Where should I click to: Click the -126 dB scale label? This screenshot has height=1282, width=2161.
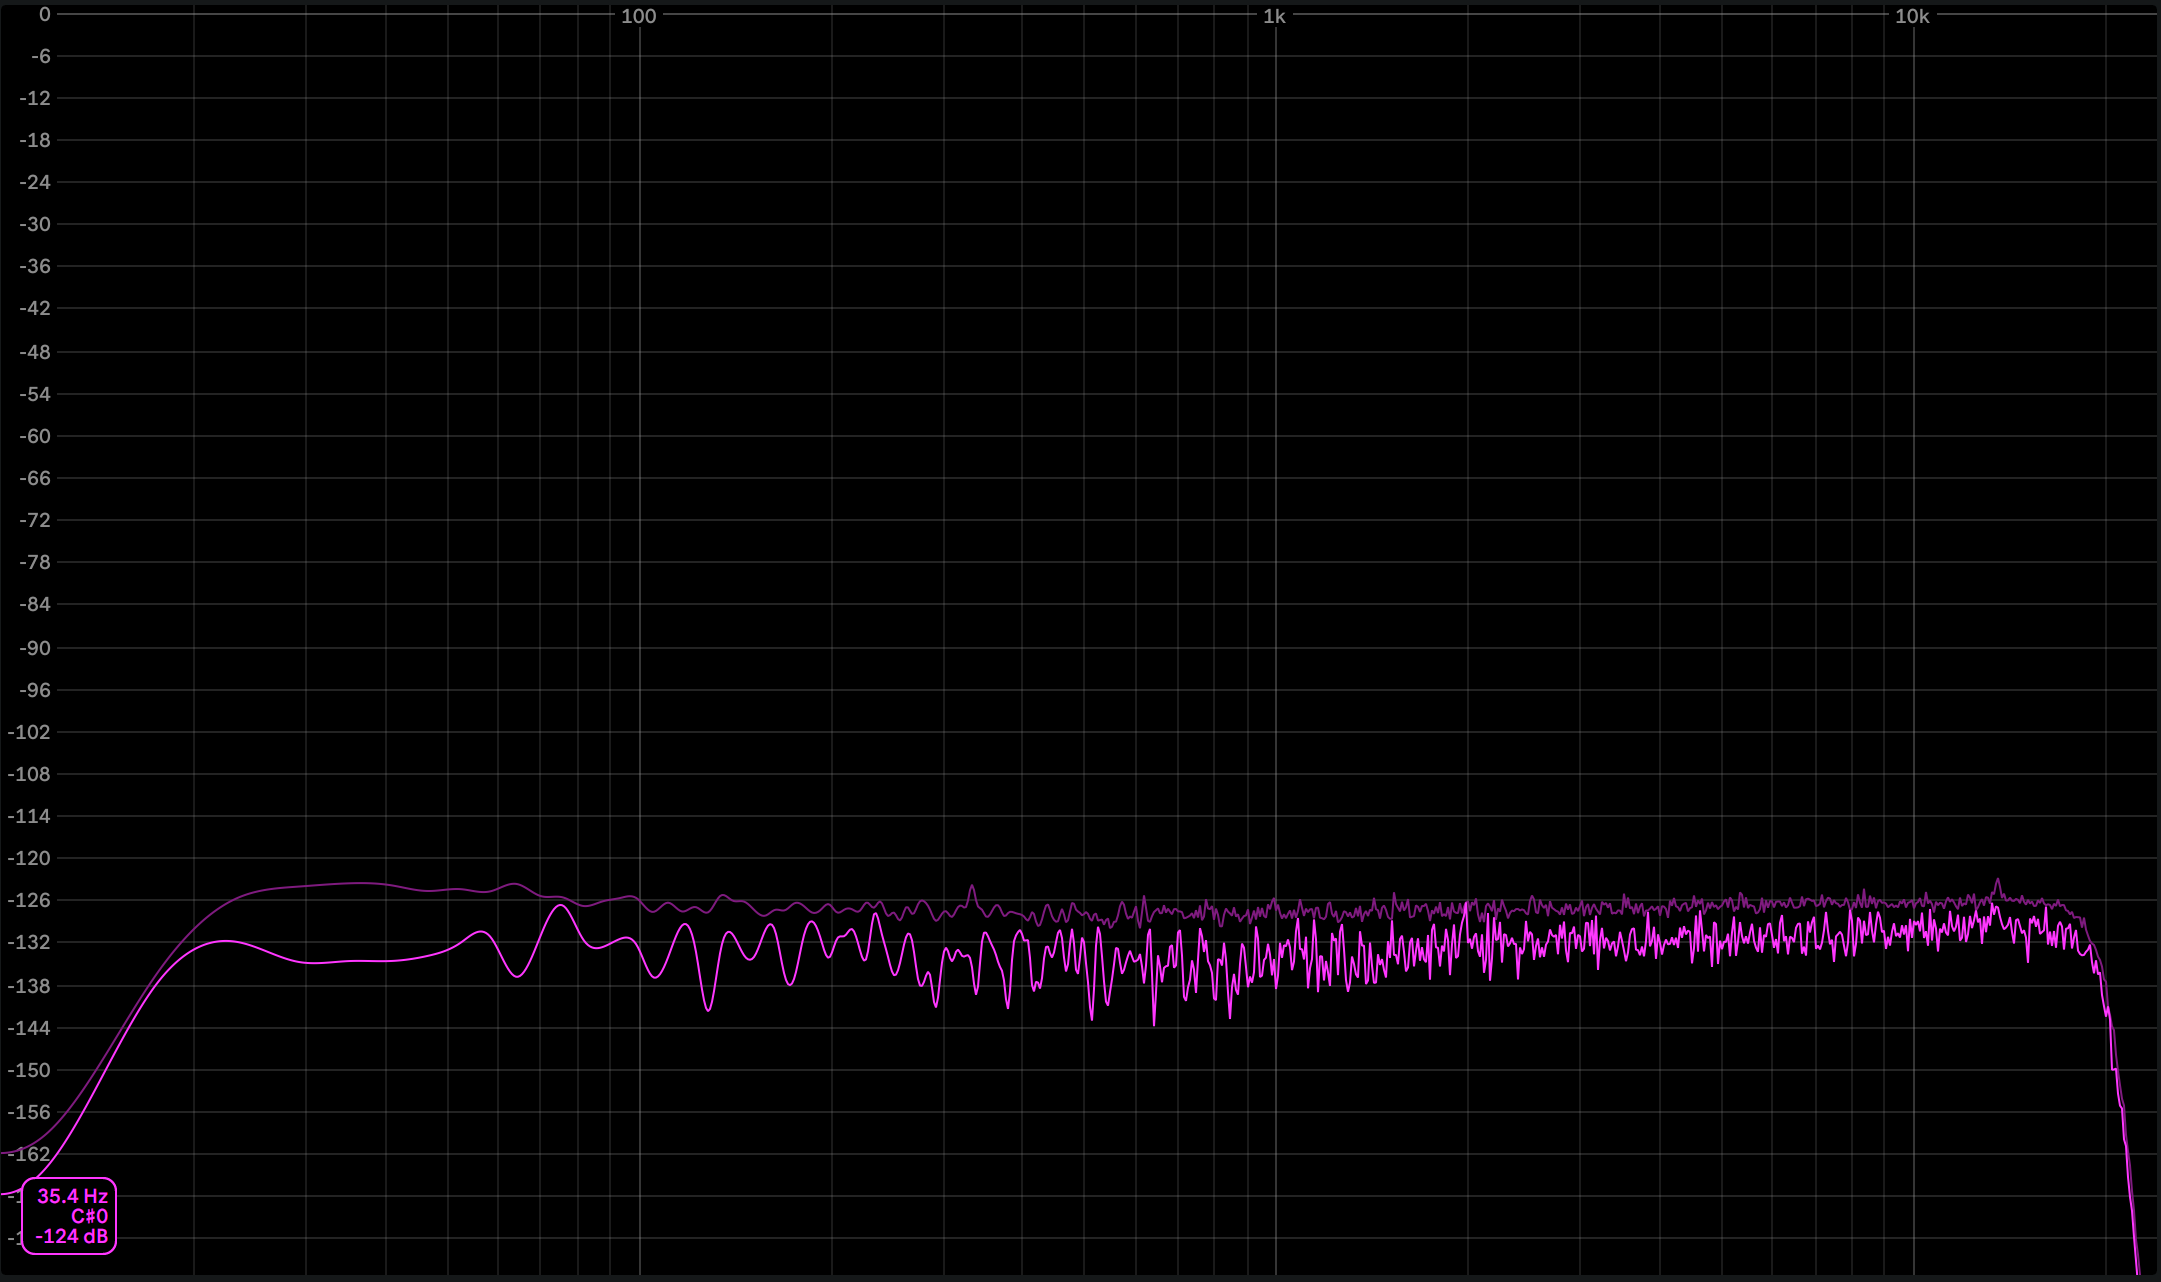28,900
